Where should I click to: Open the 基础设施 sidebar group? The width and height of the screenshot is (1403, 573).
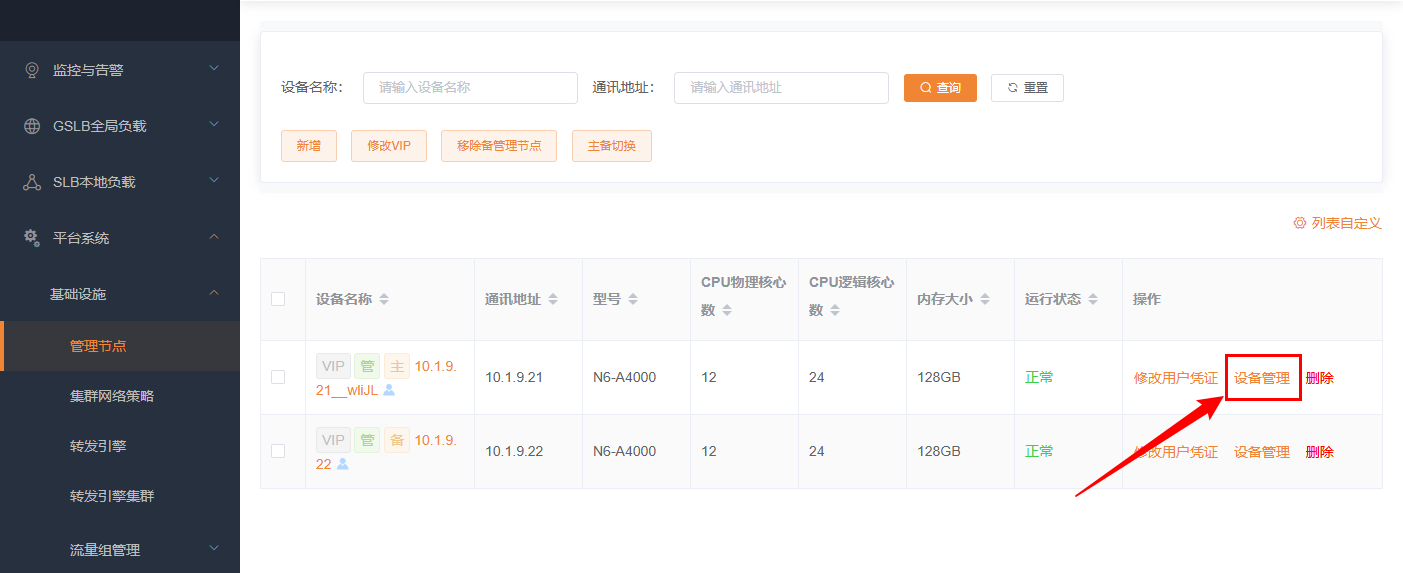(120, 294)
